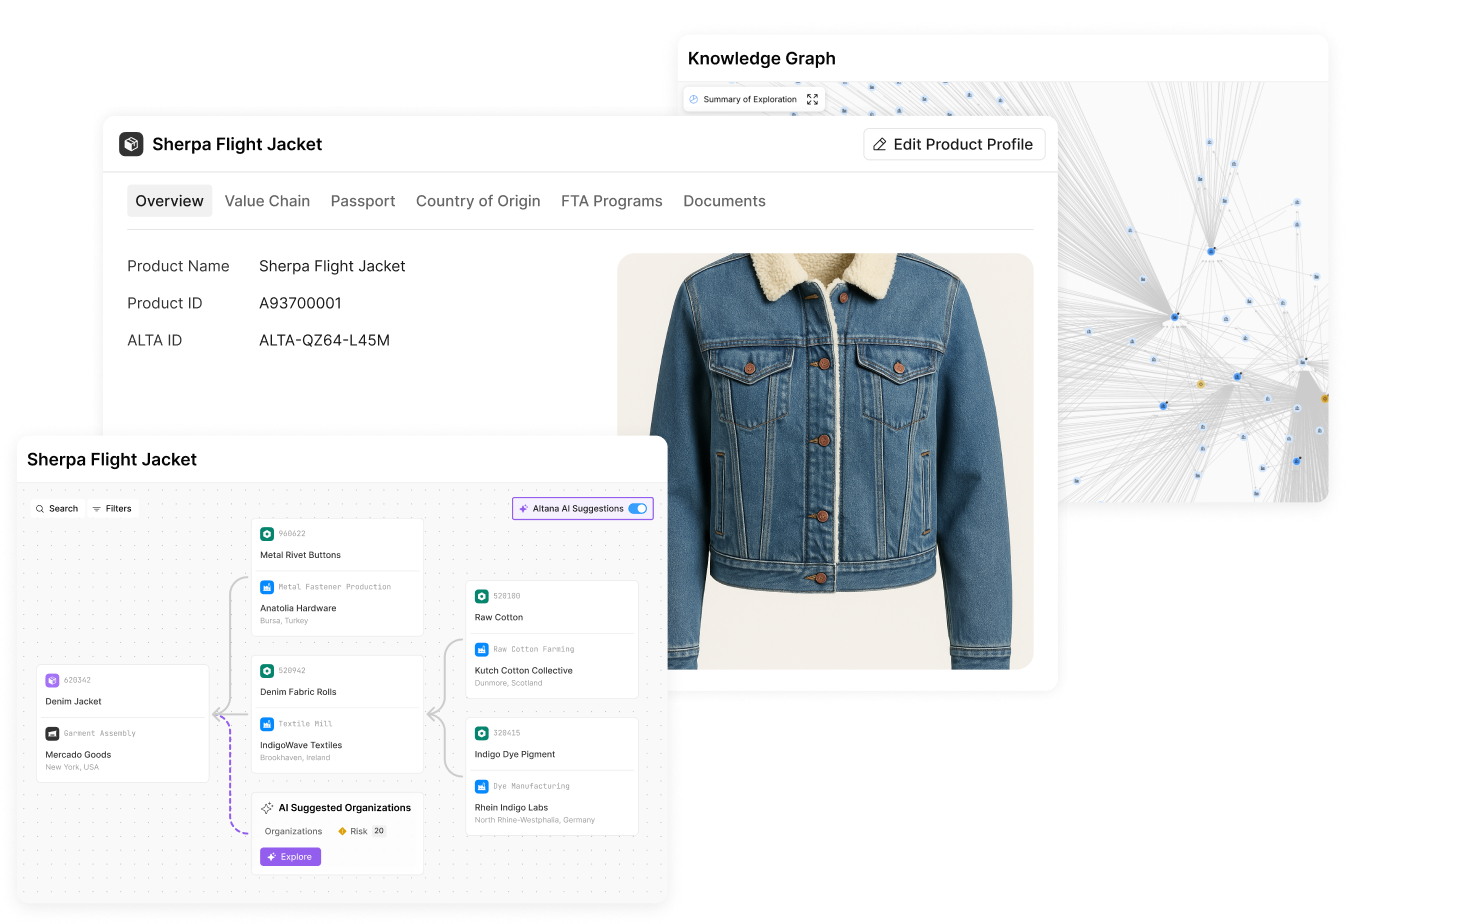This screenshot has height=924, width=1472.
Task: Click the Dunmore, Scotland location text
Action: (x=509, y=683)
